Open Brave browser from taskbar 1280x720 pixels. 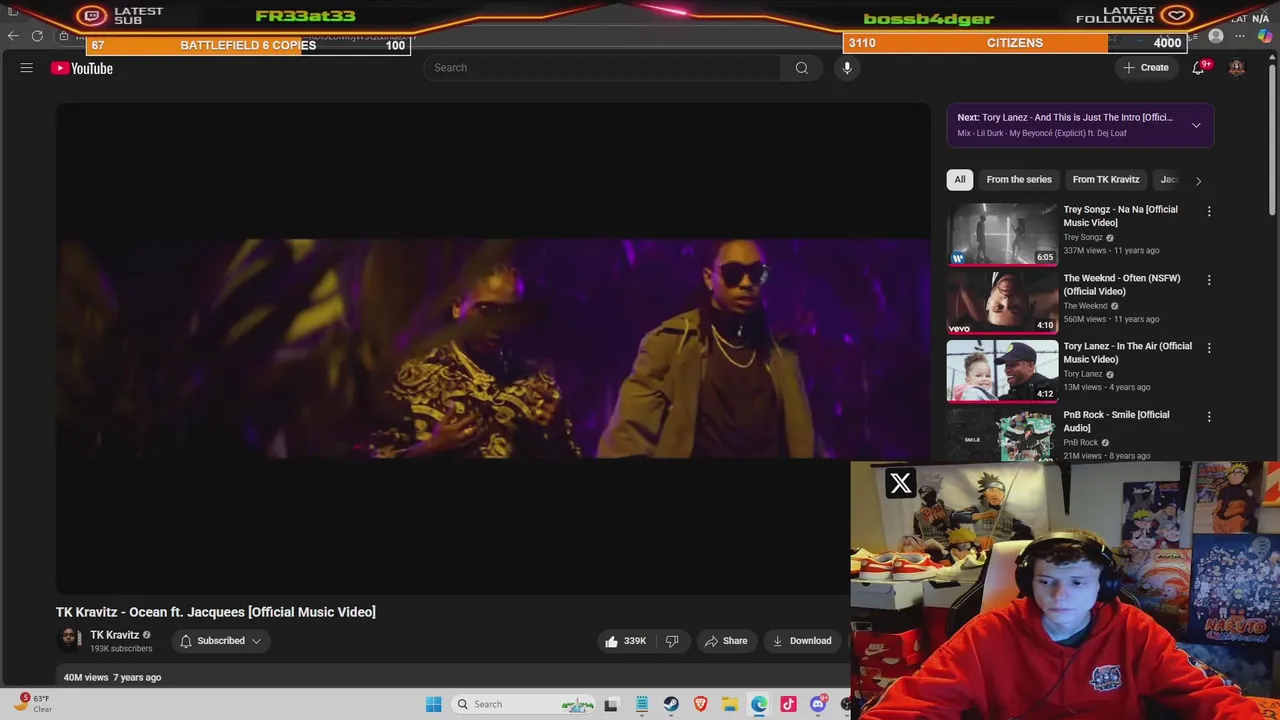point(700,704)
